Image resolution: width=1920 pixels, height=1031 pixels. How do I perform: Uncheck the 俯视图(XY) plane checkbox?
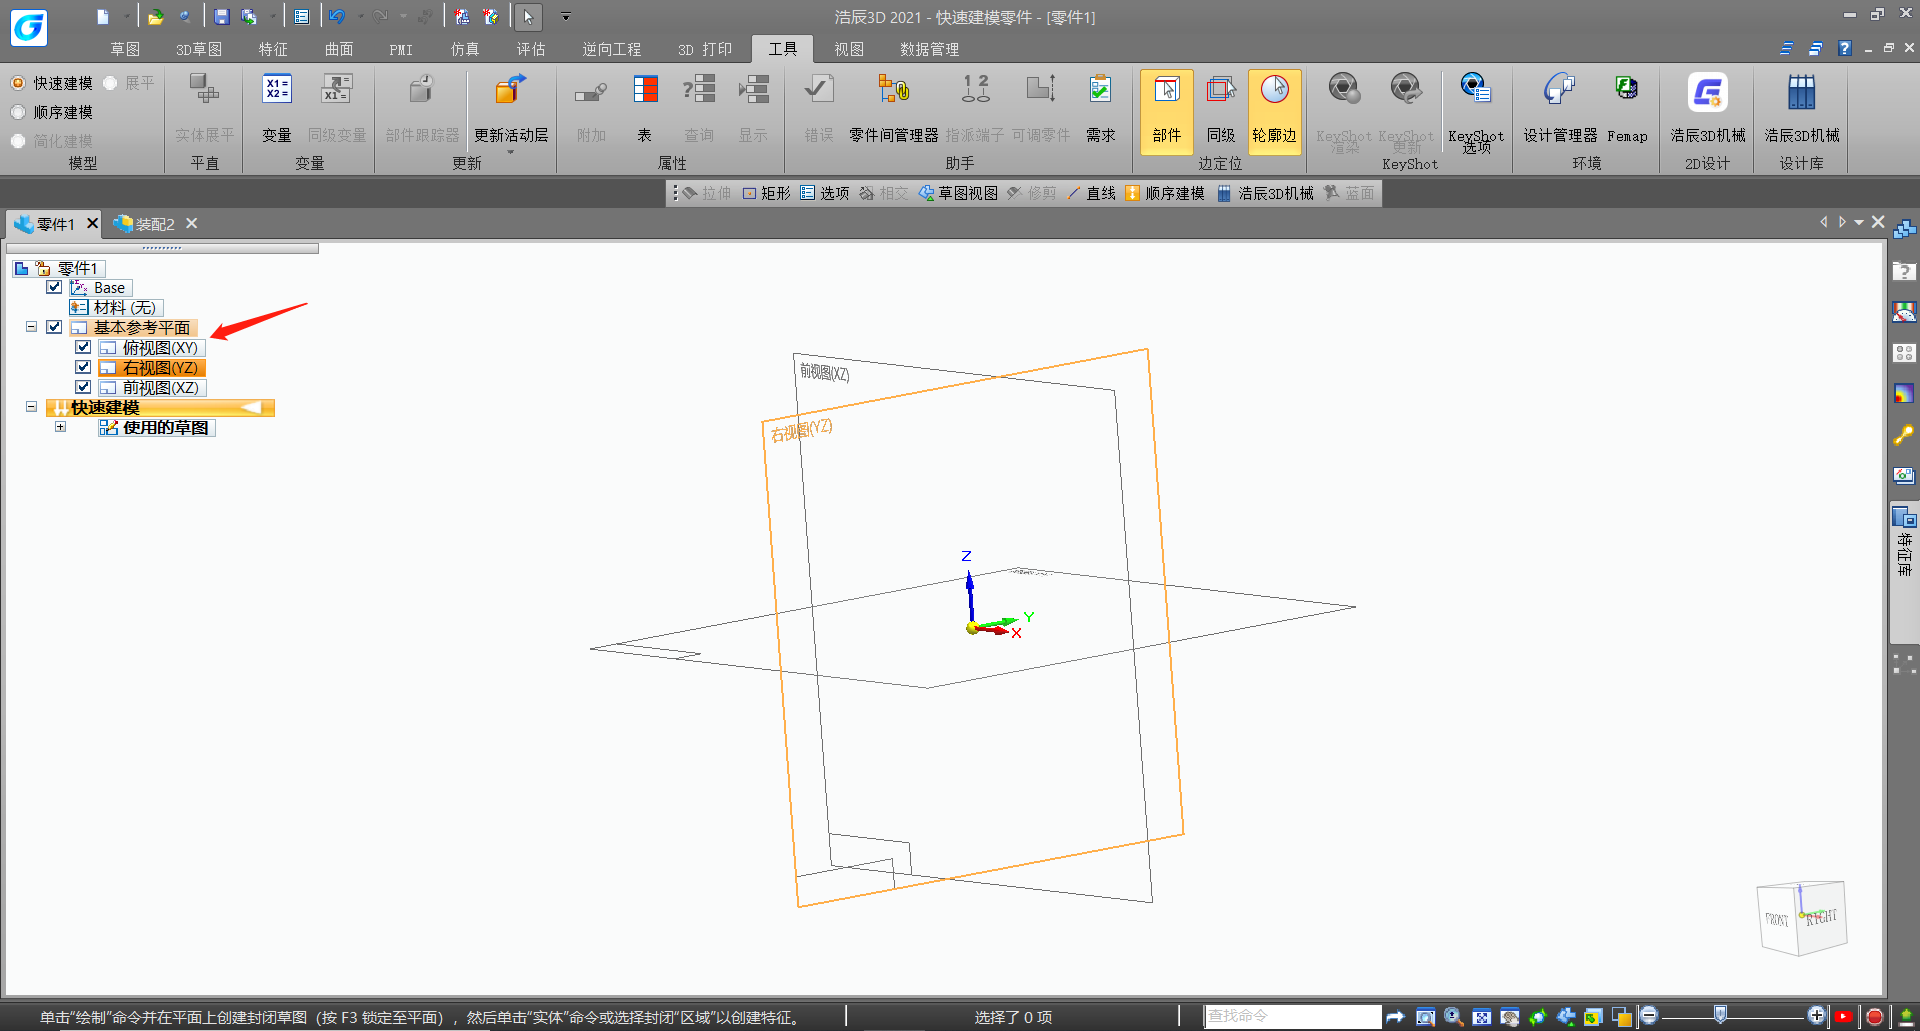83,347
